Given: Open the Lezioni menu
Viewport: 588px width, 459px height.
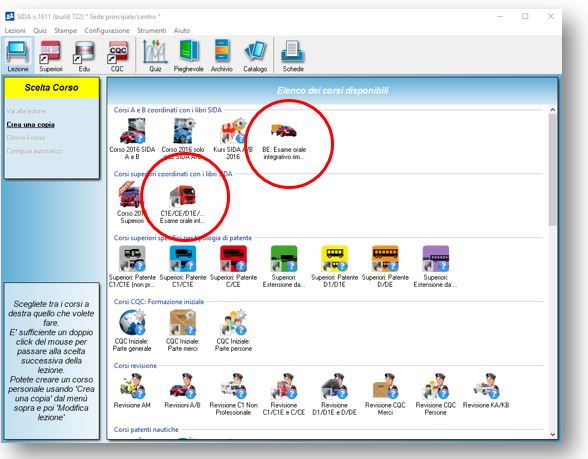Looking at the screenshot, I should pyautogui.click(x=15, y=30).
